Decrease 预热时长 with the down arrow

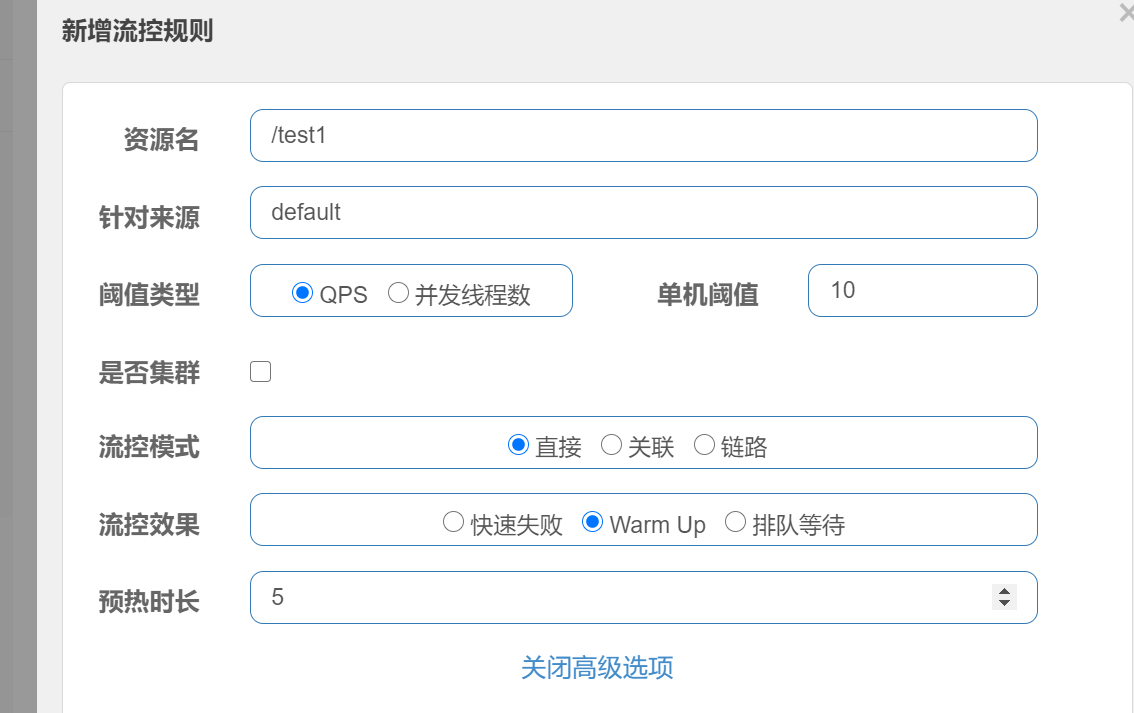[x=1004, y=603]
